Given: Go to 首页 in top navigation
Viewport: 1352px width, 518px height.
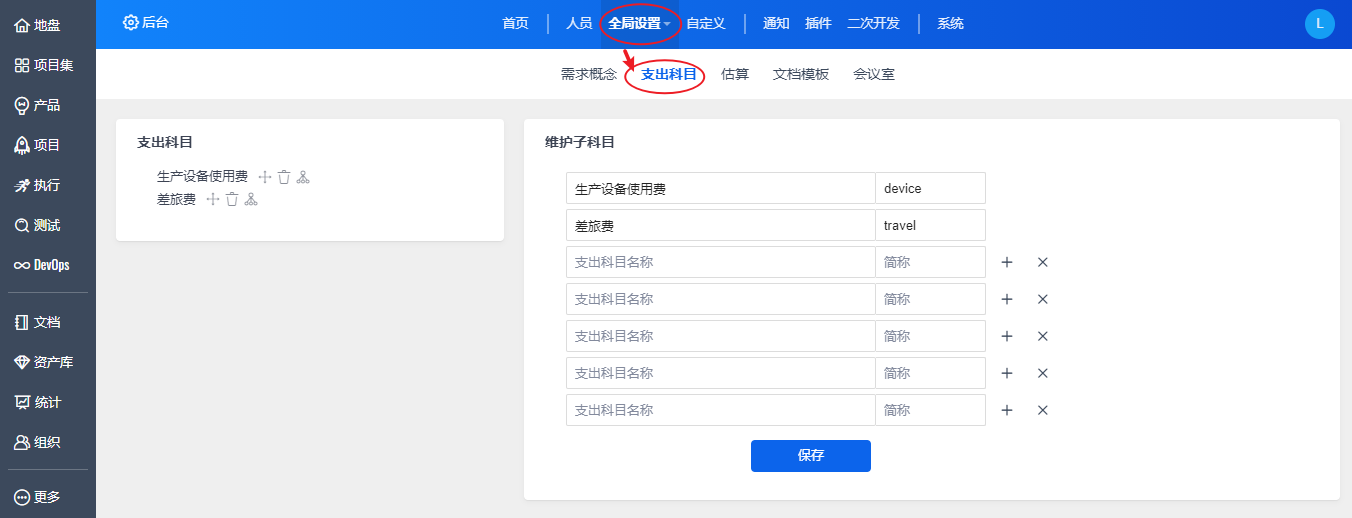Looking at the screenshot, I should 515,24.
